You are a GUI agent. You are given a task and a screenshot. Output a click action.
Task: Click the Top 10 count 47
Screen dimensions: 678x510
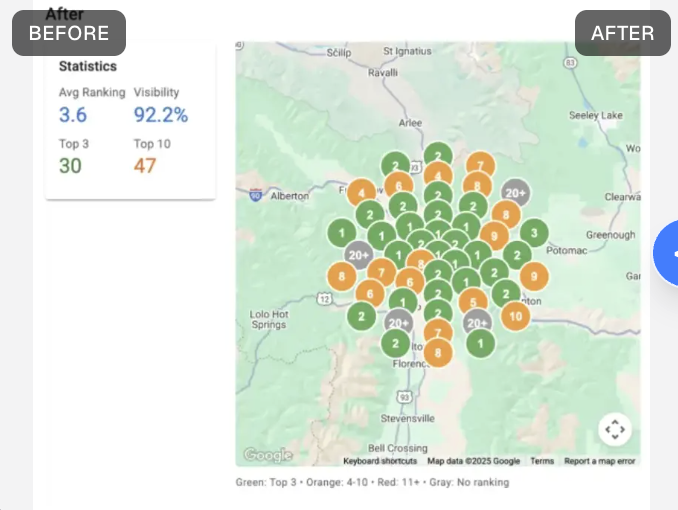coord(145,166)
